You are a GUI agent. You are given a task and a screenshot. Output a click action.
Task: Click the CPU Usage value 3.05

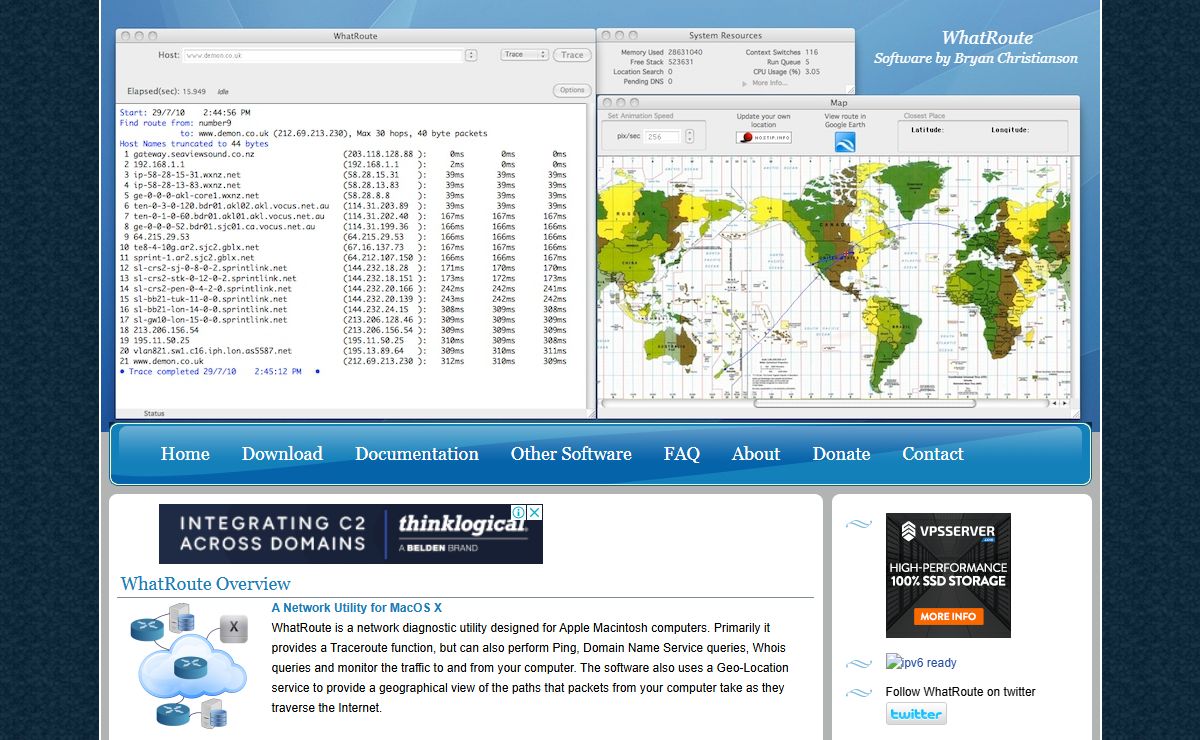tap(813, 72)
